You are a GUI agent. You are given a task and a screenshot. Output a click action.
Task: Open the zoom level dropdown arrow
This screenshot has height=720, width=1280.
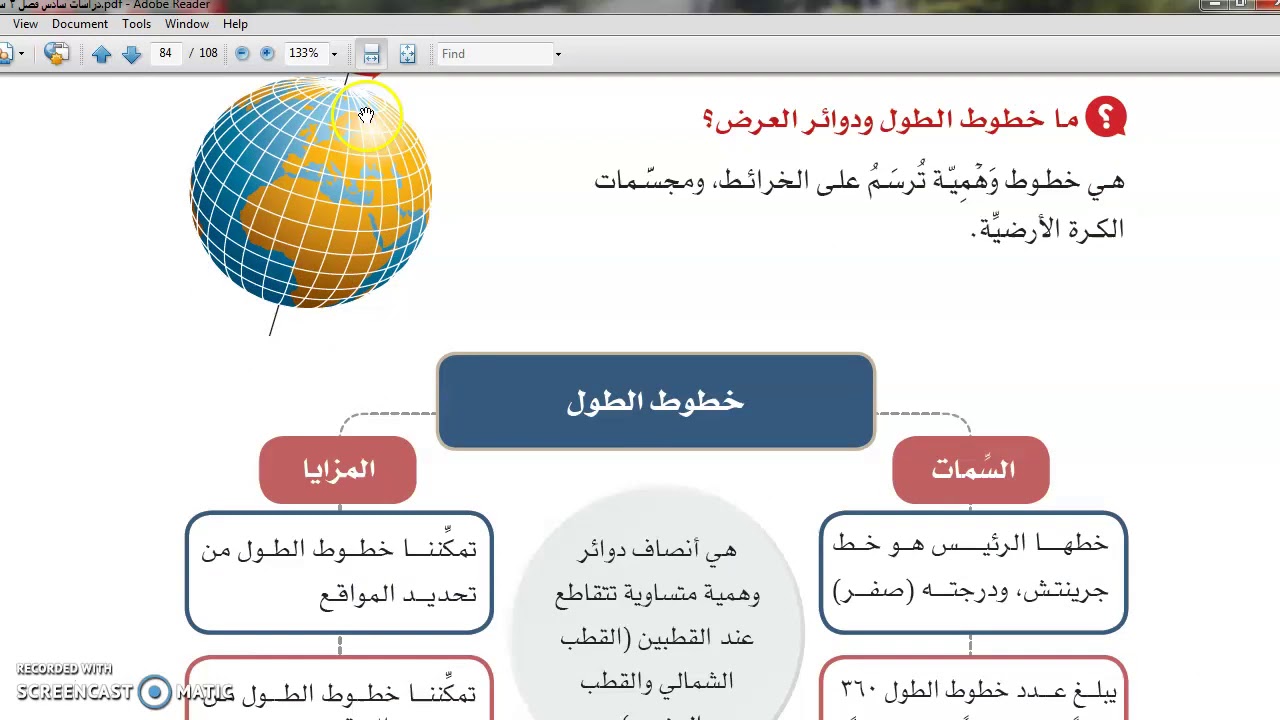334,54
